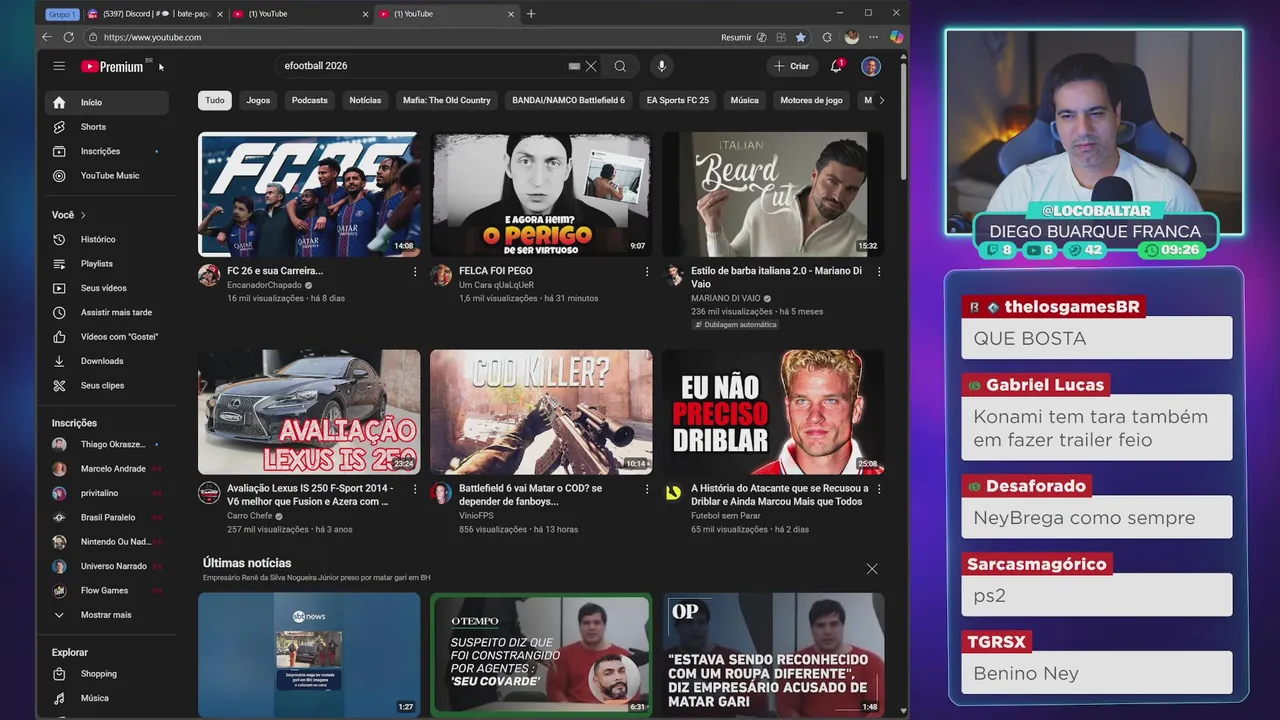This screenshot has height=720, width=1280.
Task: Select the Motores de jogo chip
Action: click(811, 100)
